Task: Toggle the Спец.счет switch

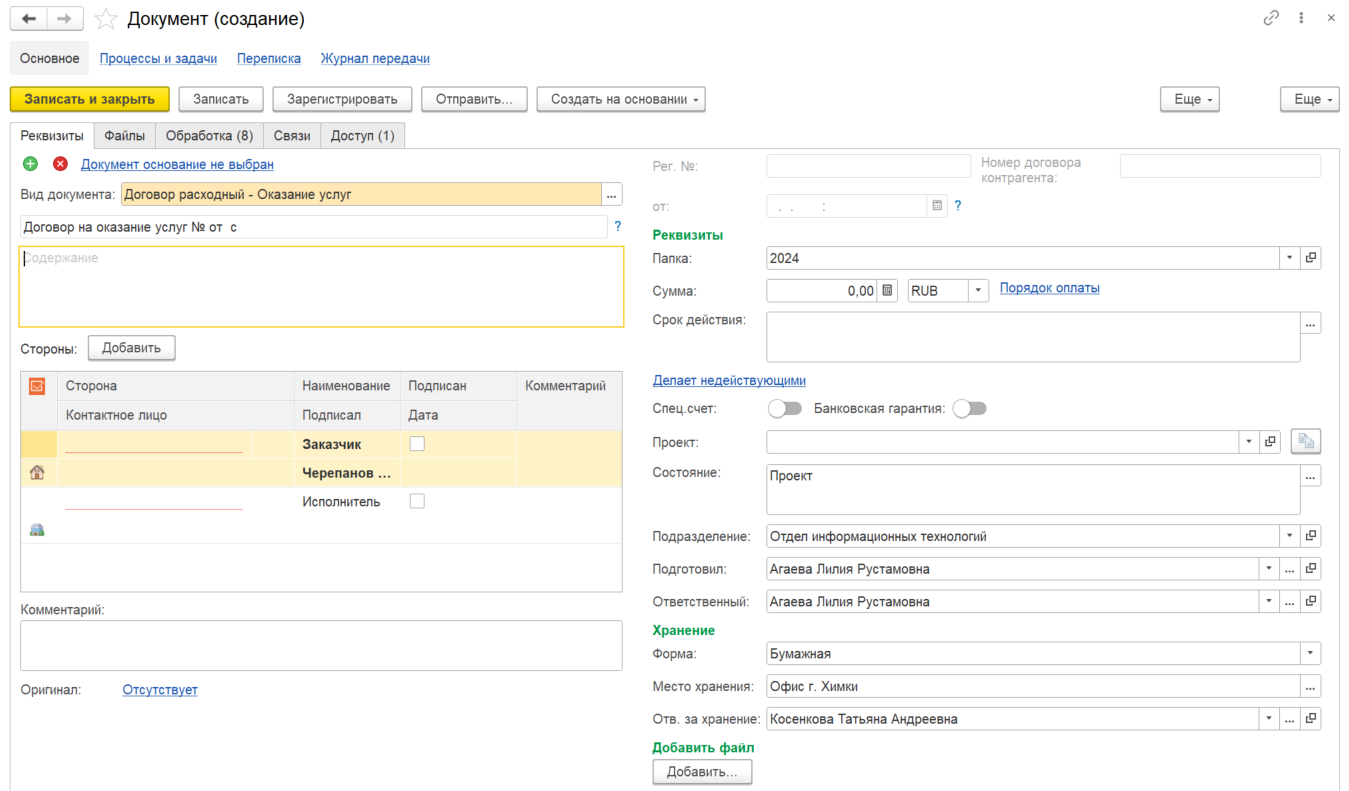Action: pos(785,408)
